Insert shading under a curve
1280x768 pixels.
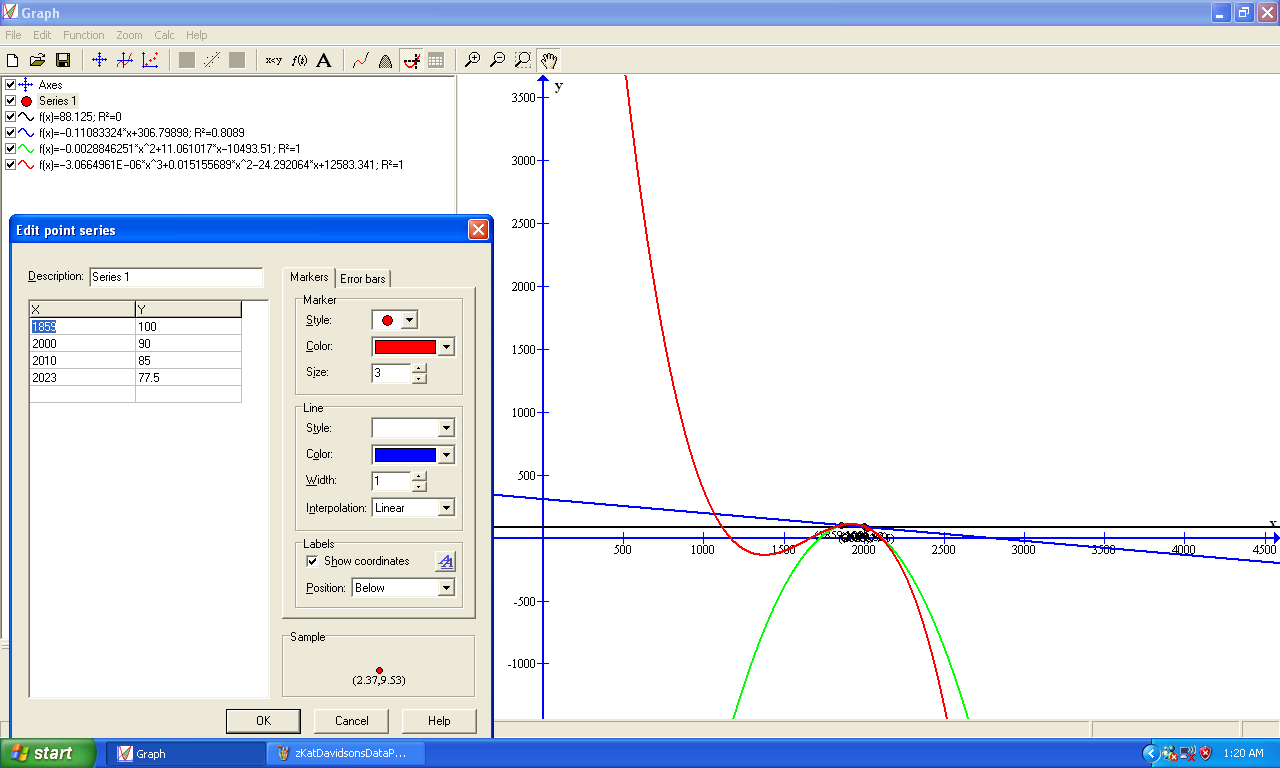pos(385,60)
